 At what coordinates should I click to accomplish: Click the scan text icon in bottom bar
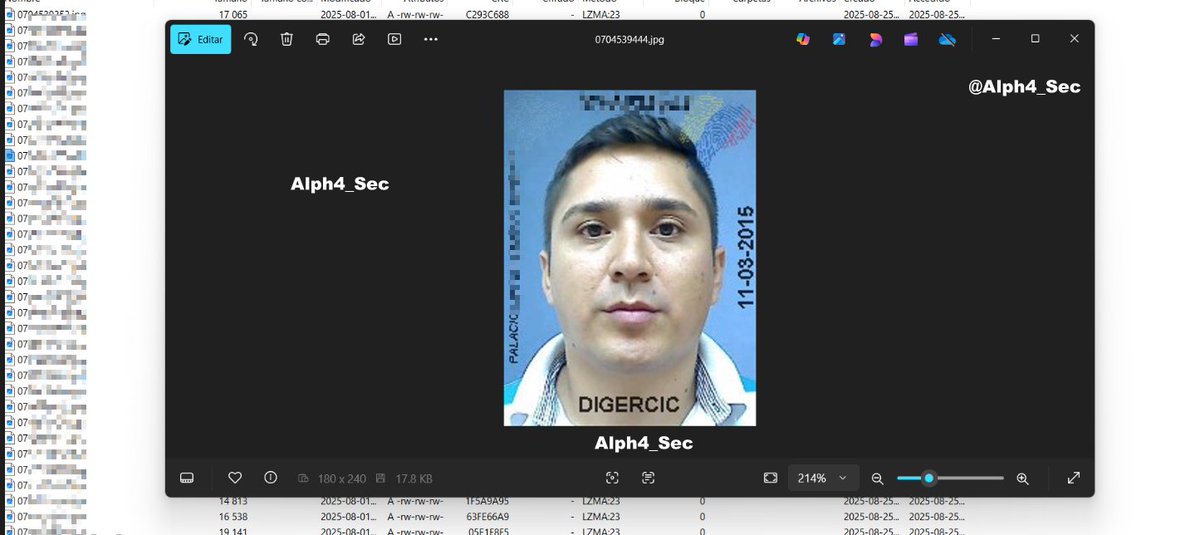point(648,478)
